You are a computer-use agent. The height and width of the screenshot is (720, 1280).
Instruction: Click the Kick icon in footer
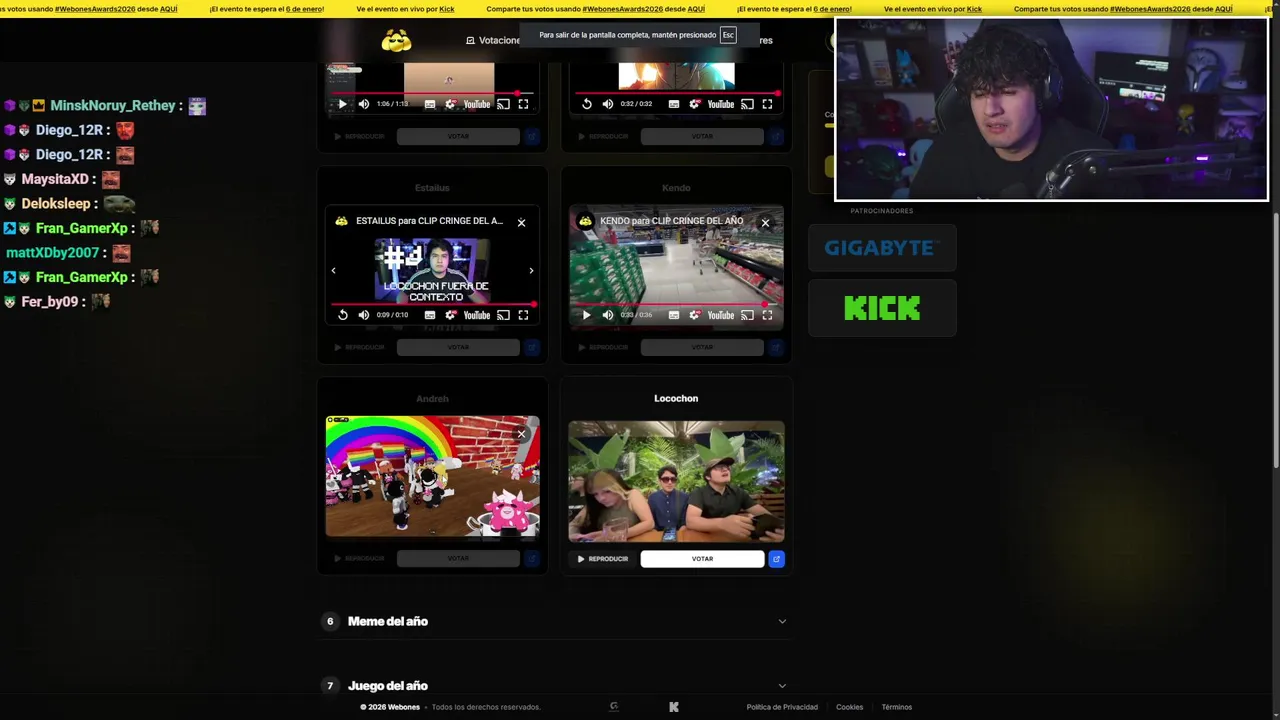point(674,707)
